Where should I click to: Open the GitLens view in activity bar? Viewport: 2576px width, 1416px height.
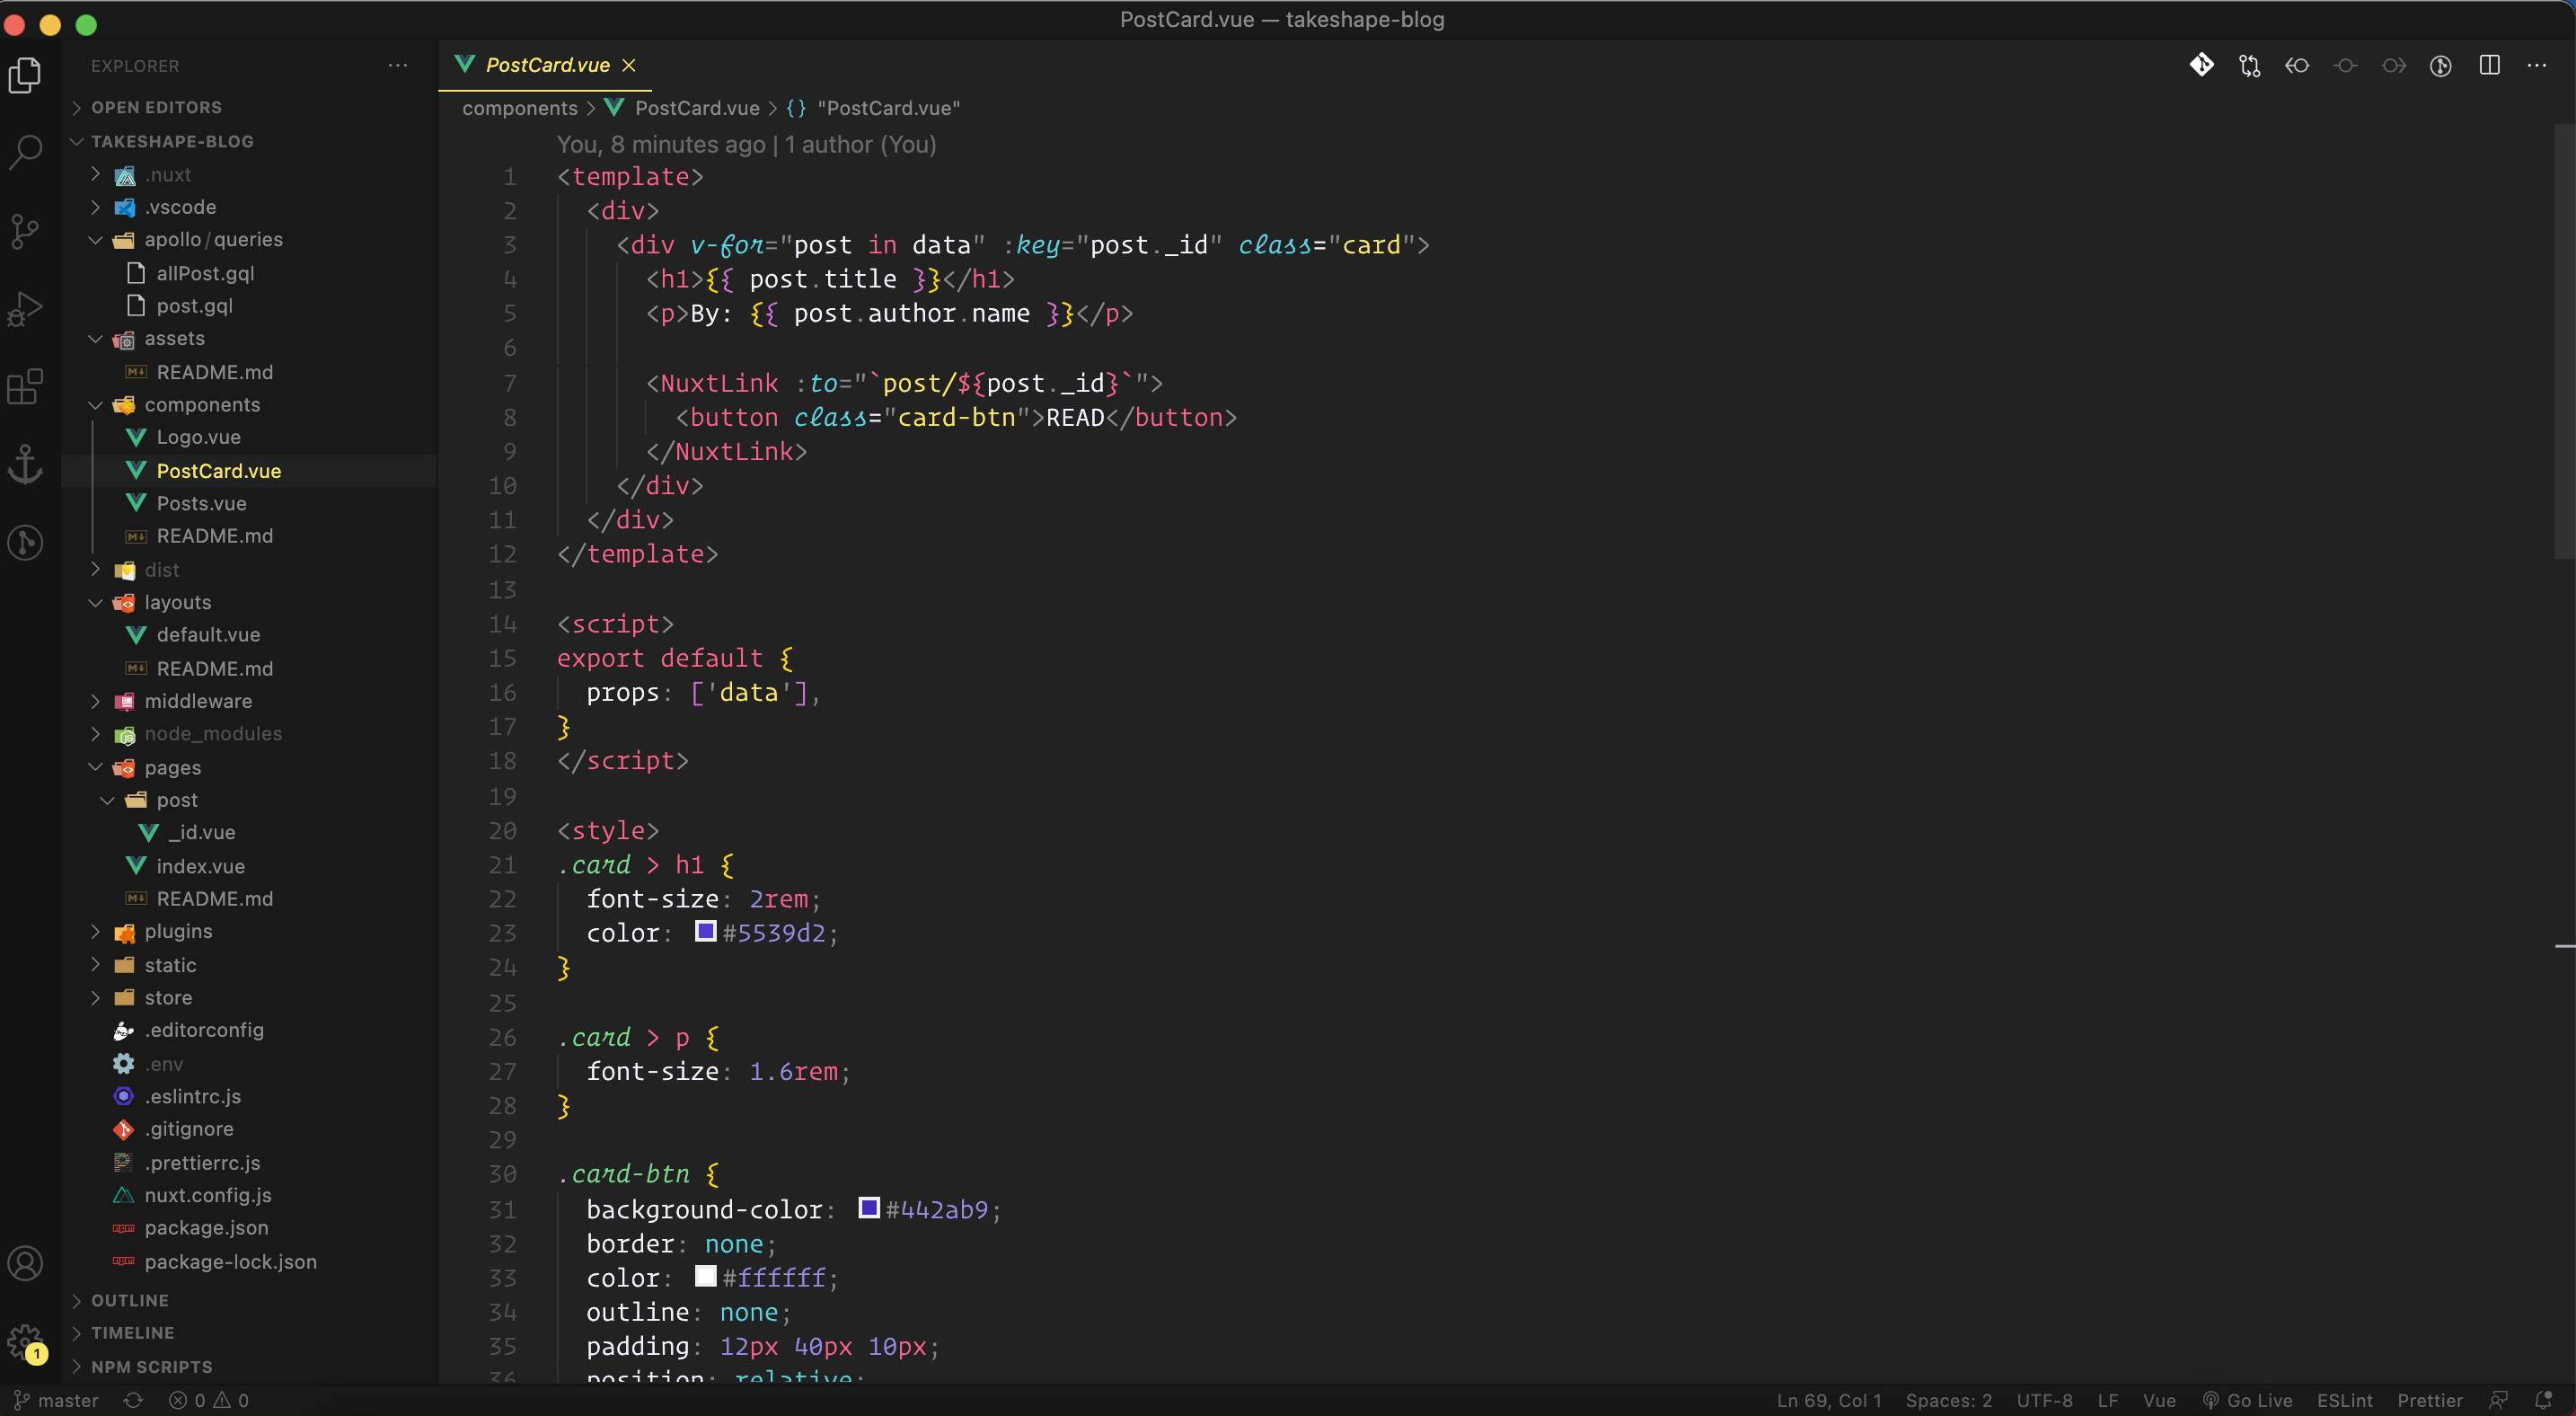point(25,542)
